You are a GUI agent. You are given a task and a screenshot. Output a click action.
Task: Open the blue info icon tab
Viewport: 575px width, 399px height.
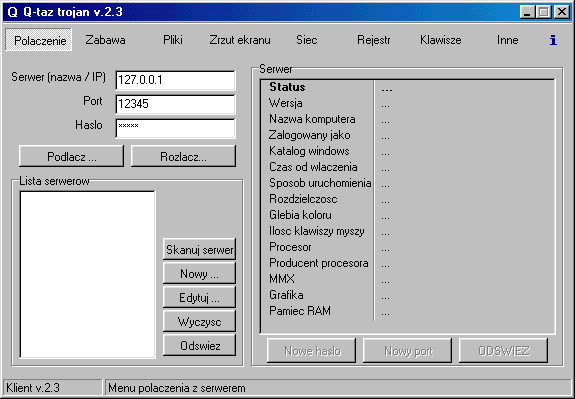553,40
